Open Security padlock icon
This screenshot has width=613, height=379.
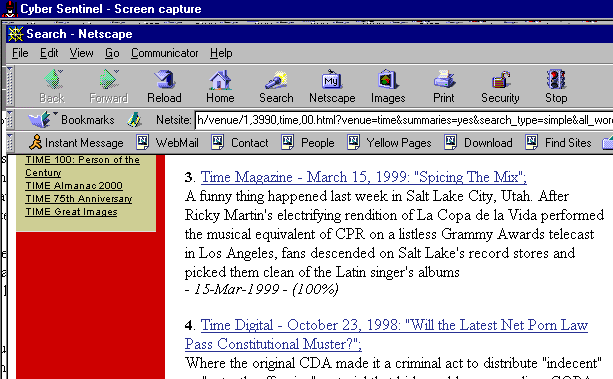(x=500, y=86)
